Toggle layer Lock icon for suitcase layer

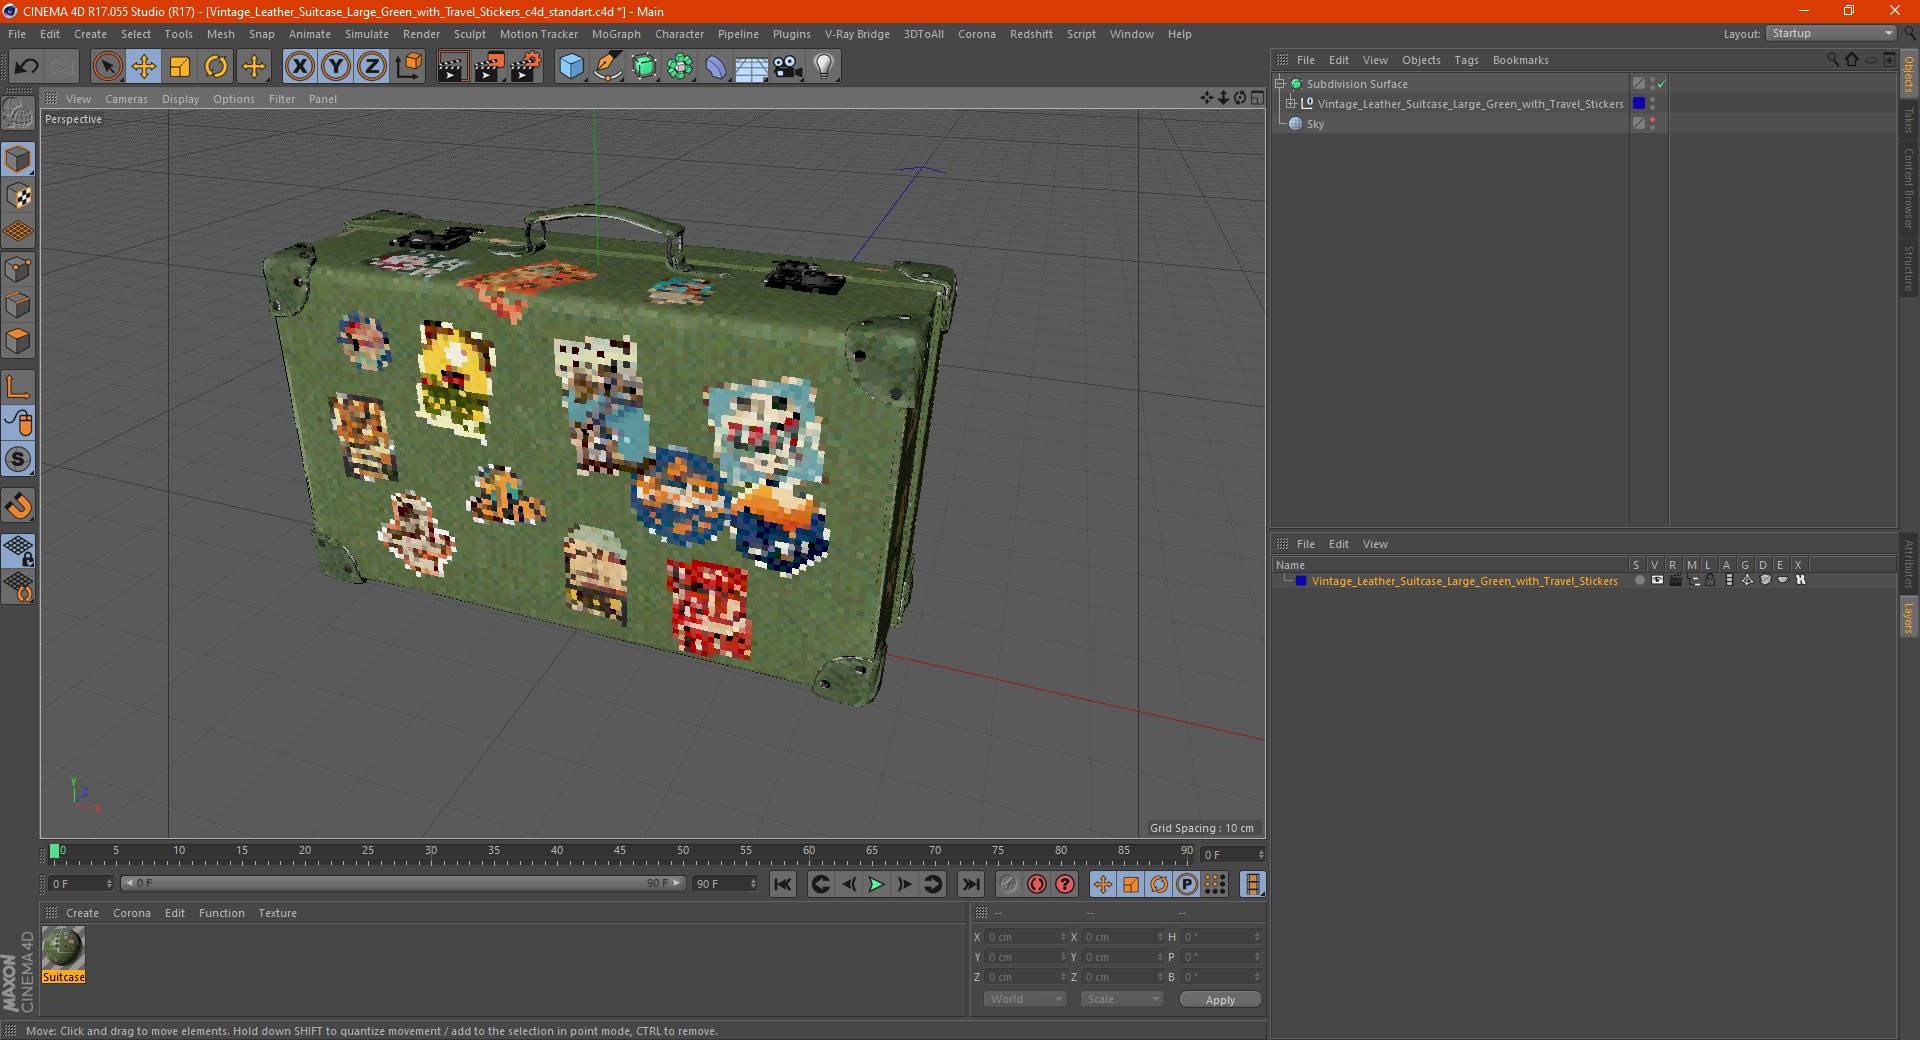pos(1711,580)
